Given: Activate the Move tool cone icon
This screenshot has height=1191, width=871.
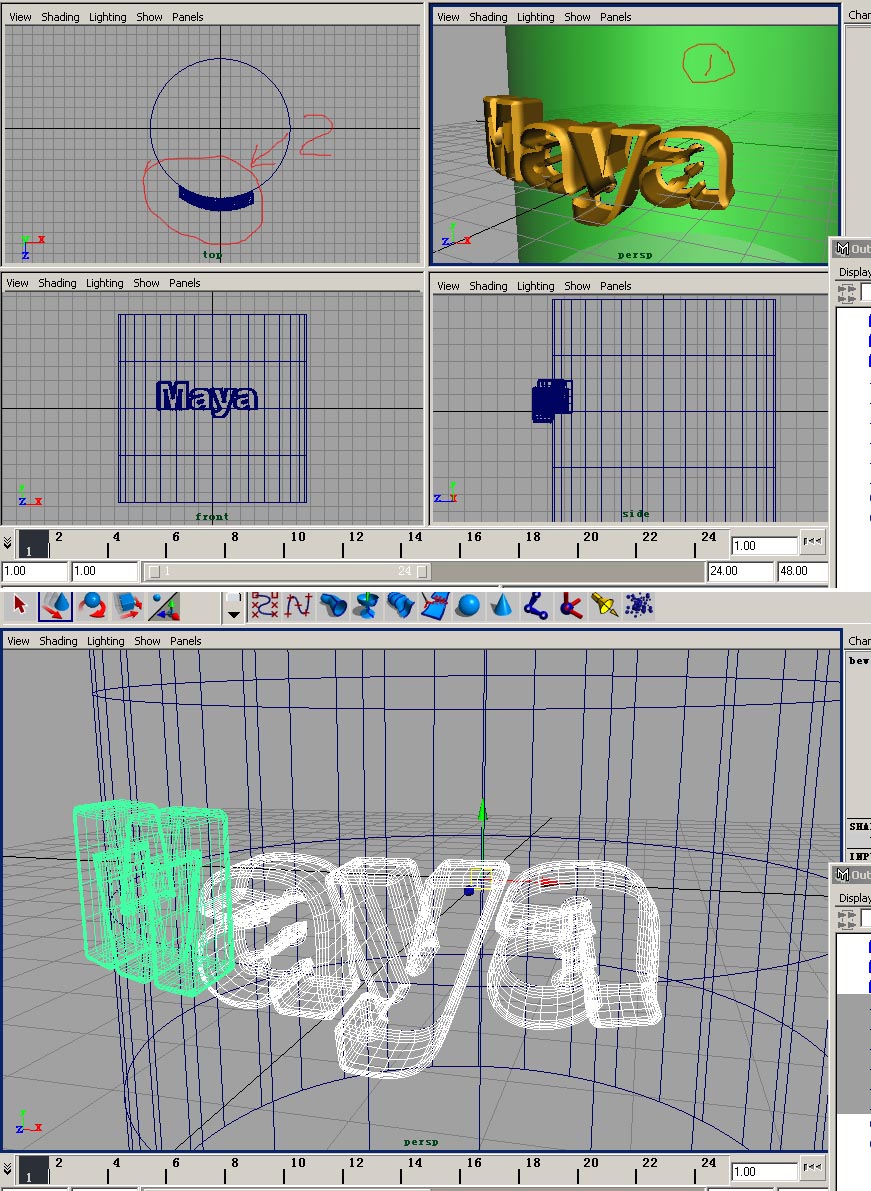Looking at the screenshot, I should coord(55,606).
